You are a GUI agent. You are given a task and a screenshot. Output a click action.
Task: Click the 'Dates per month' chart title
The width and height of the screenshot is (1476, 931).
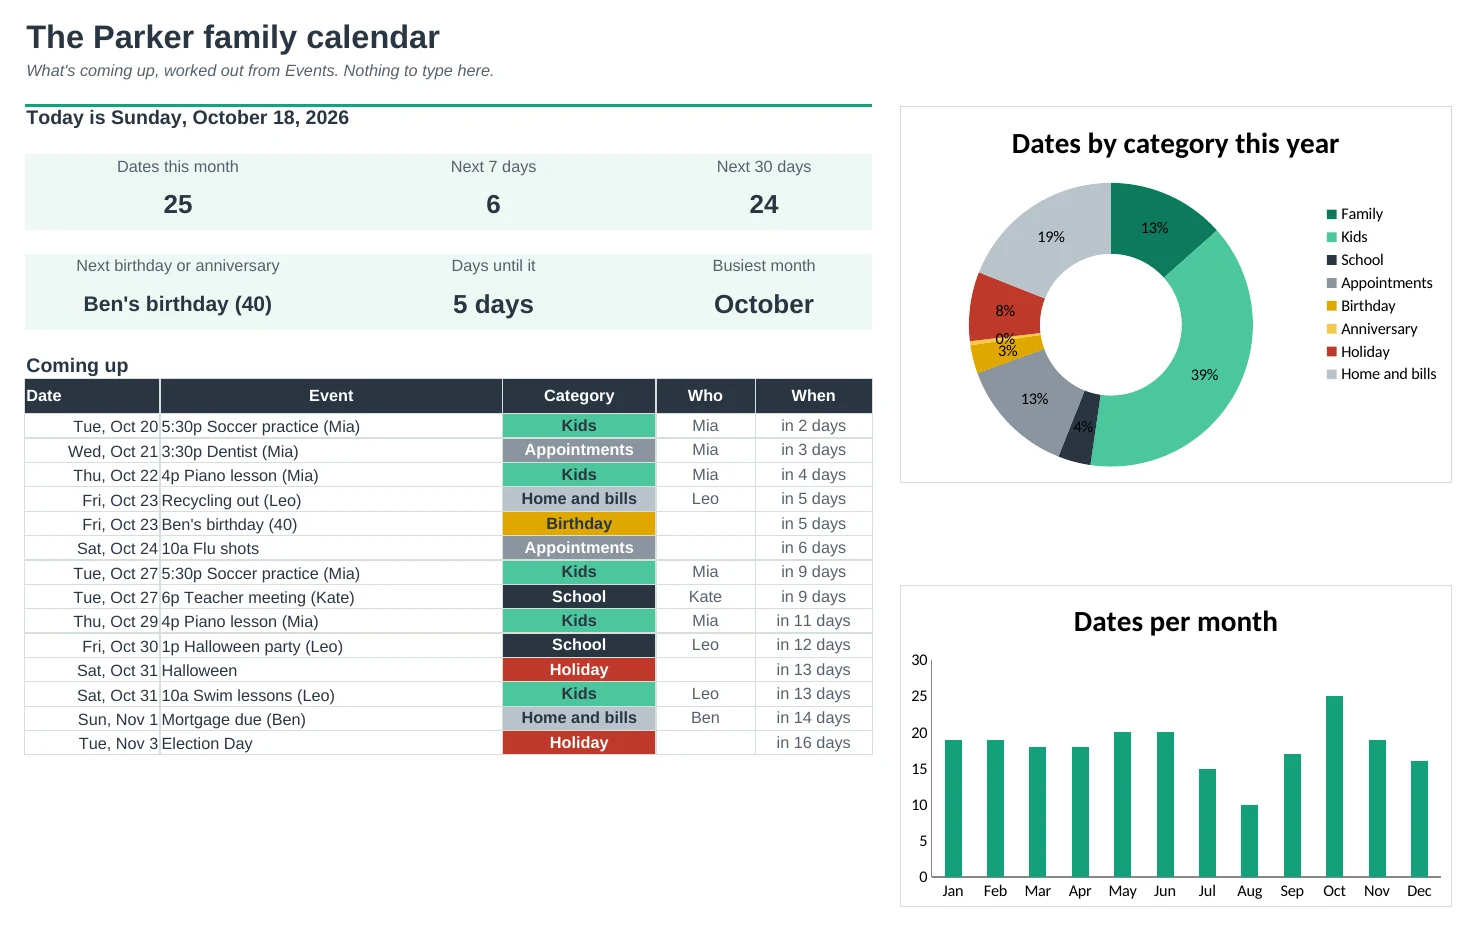click(x=1175, y=622)
